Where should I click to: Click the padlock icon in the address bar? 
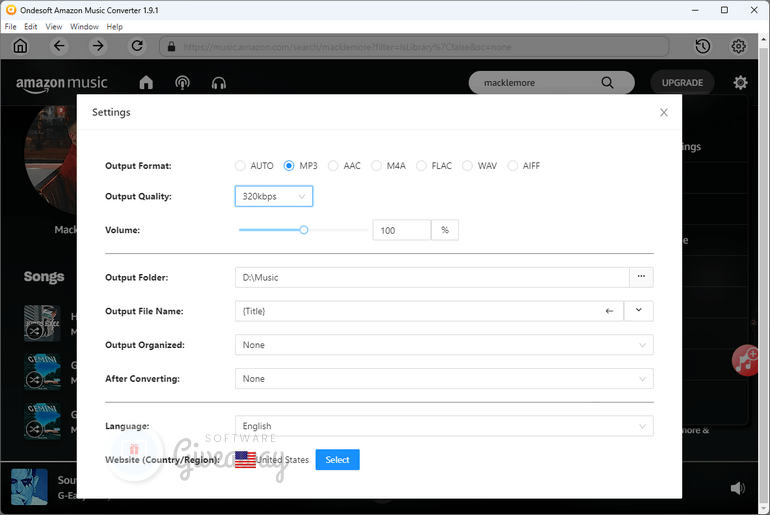(x=171, y=47)
